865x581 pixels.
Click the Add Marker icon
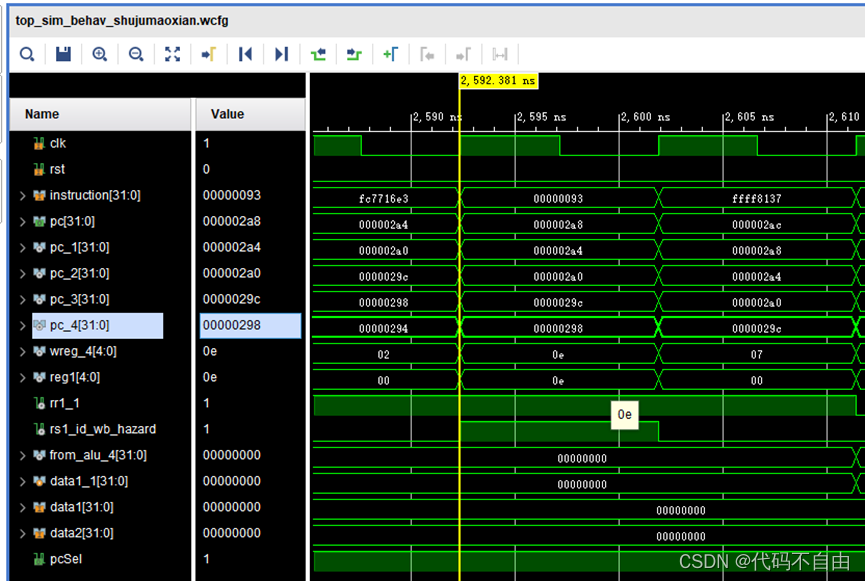[391, 54]
